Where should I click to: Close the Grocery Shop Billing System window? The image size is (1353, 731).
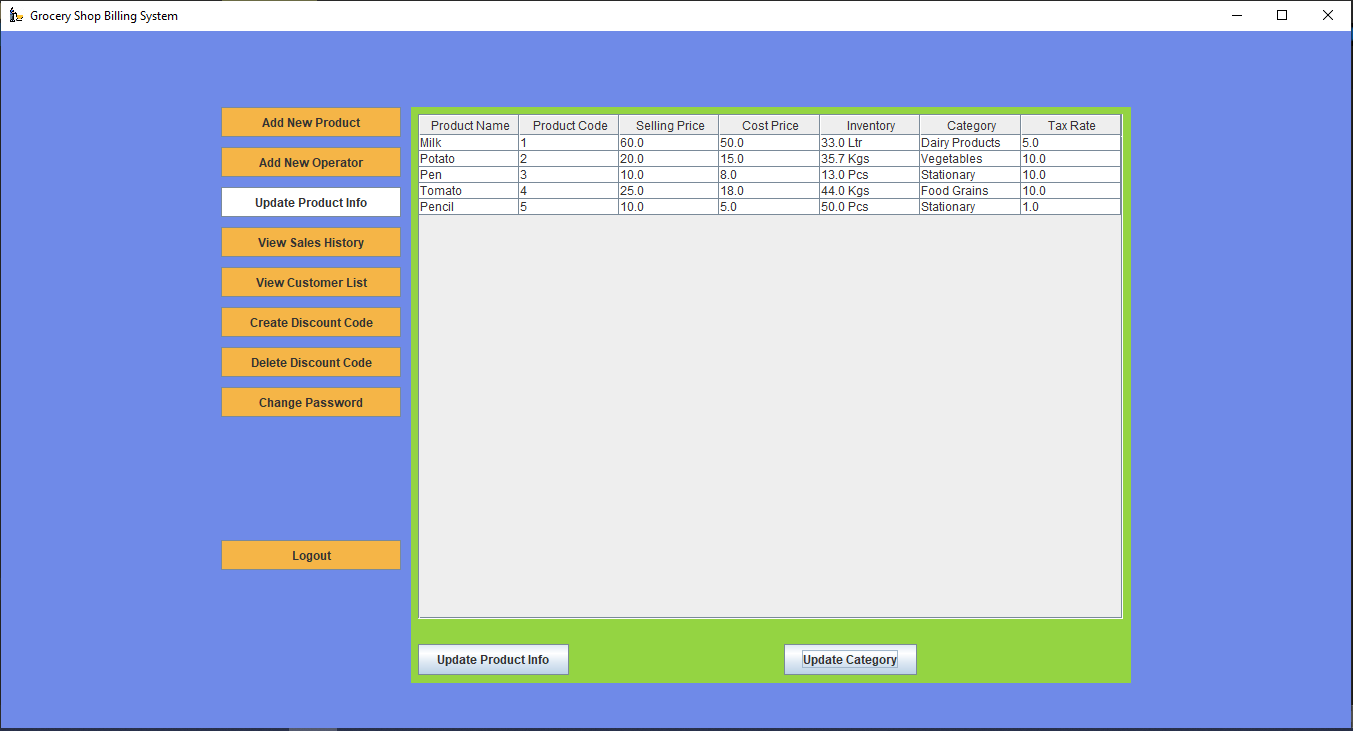pyautogui.click(x=1328, y=15)
